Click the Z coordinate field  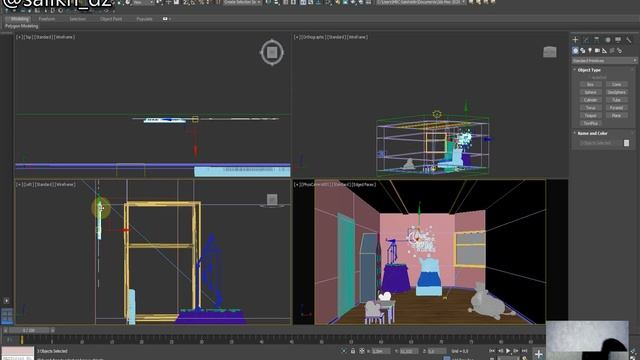tap(436, 351)
